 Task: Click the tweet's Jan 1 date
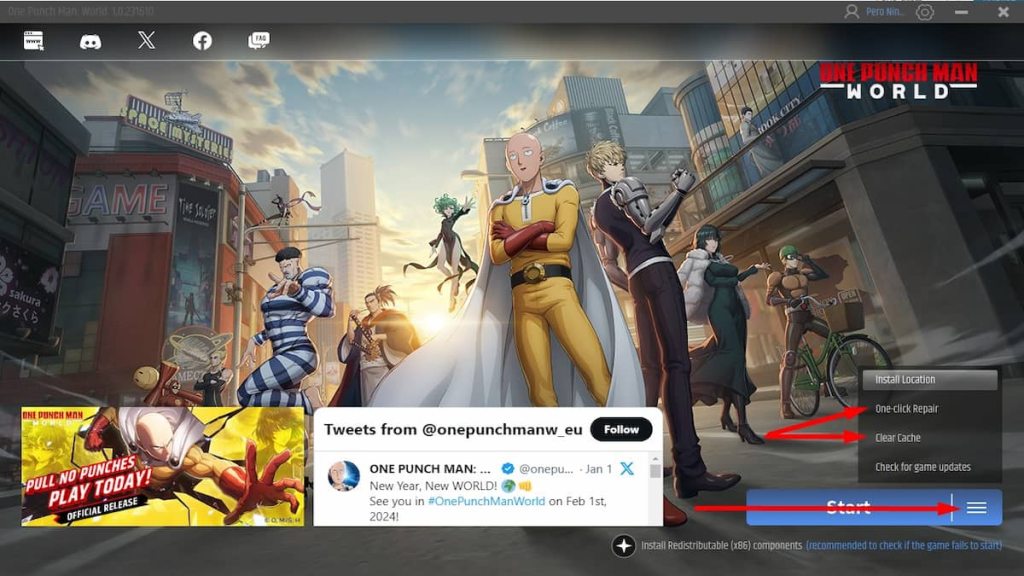[x=599, y=468]
